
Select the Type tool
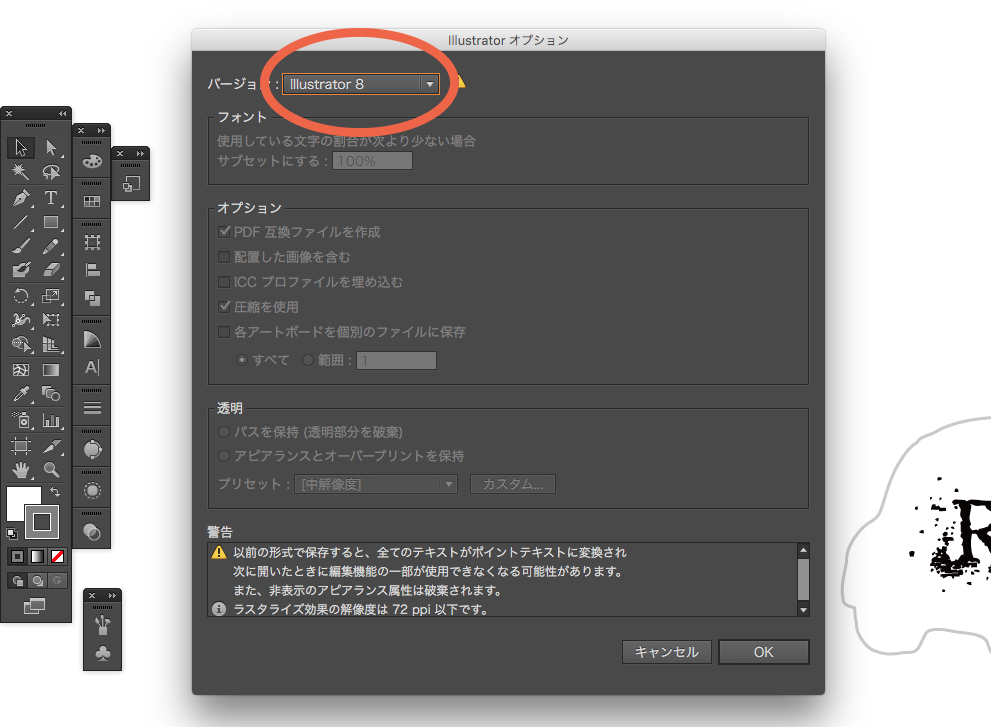pos(51,198)
